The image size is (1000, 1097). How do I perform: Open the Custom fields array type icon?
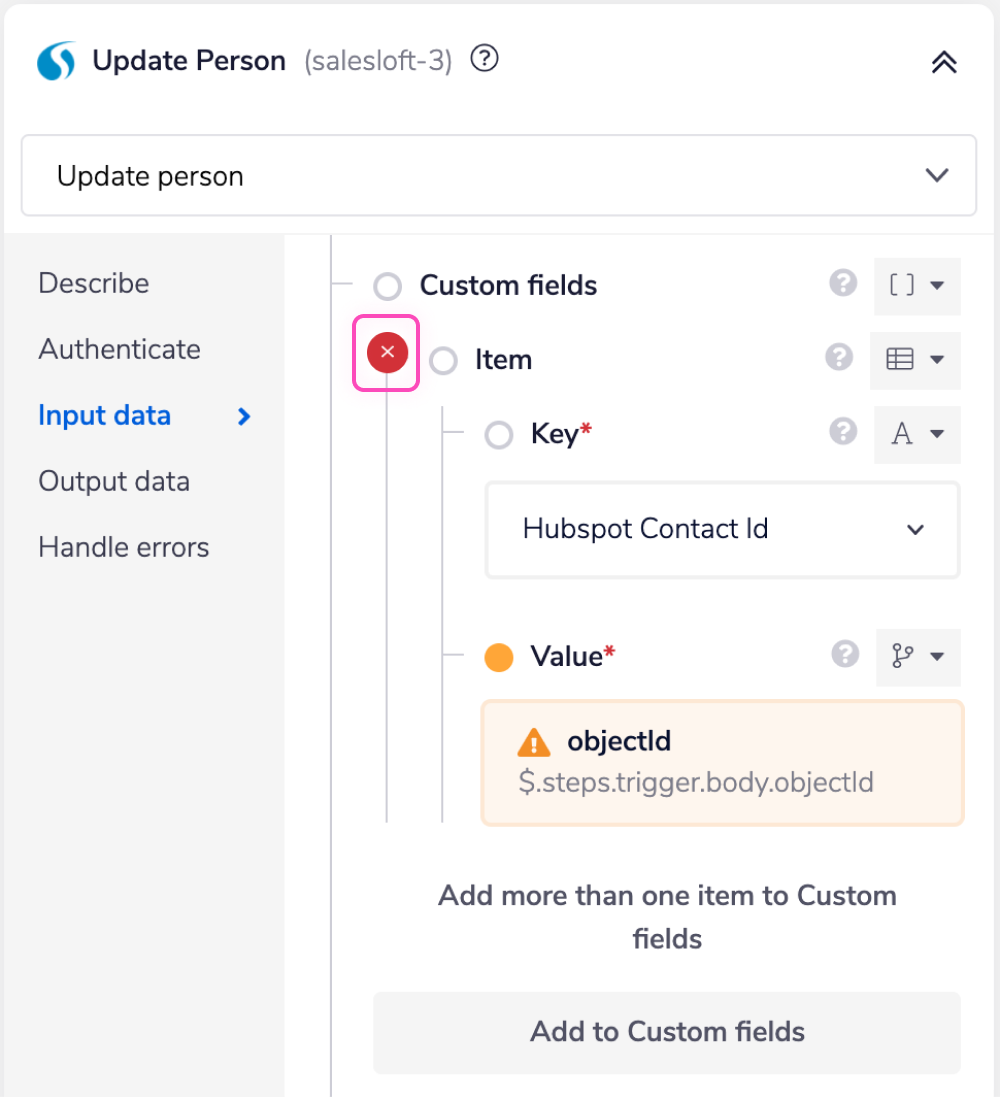tap(916, 286)
